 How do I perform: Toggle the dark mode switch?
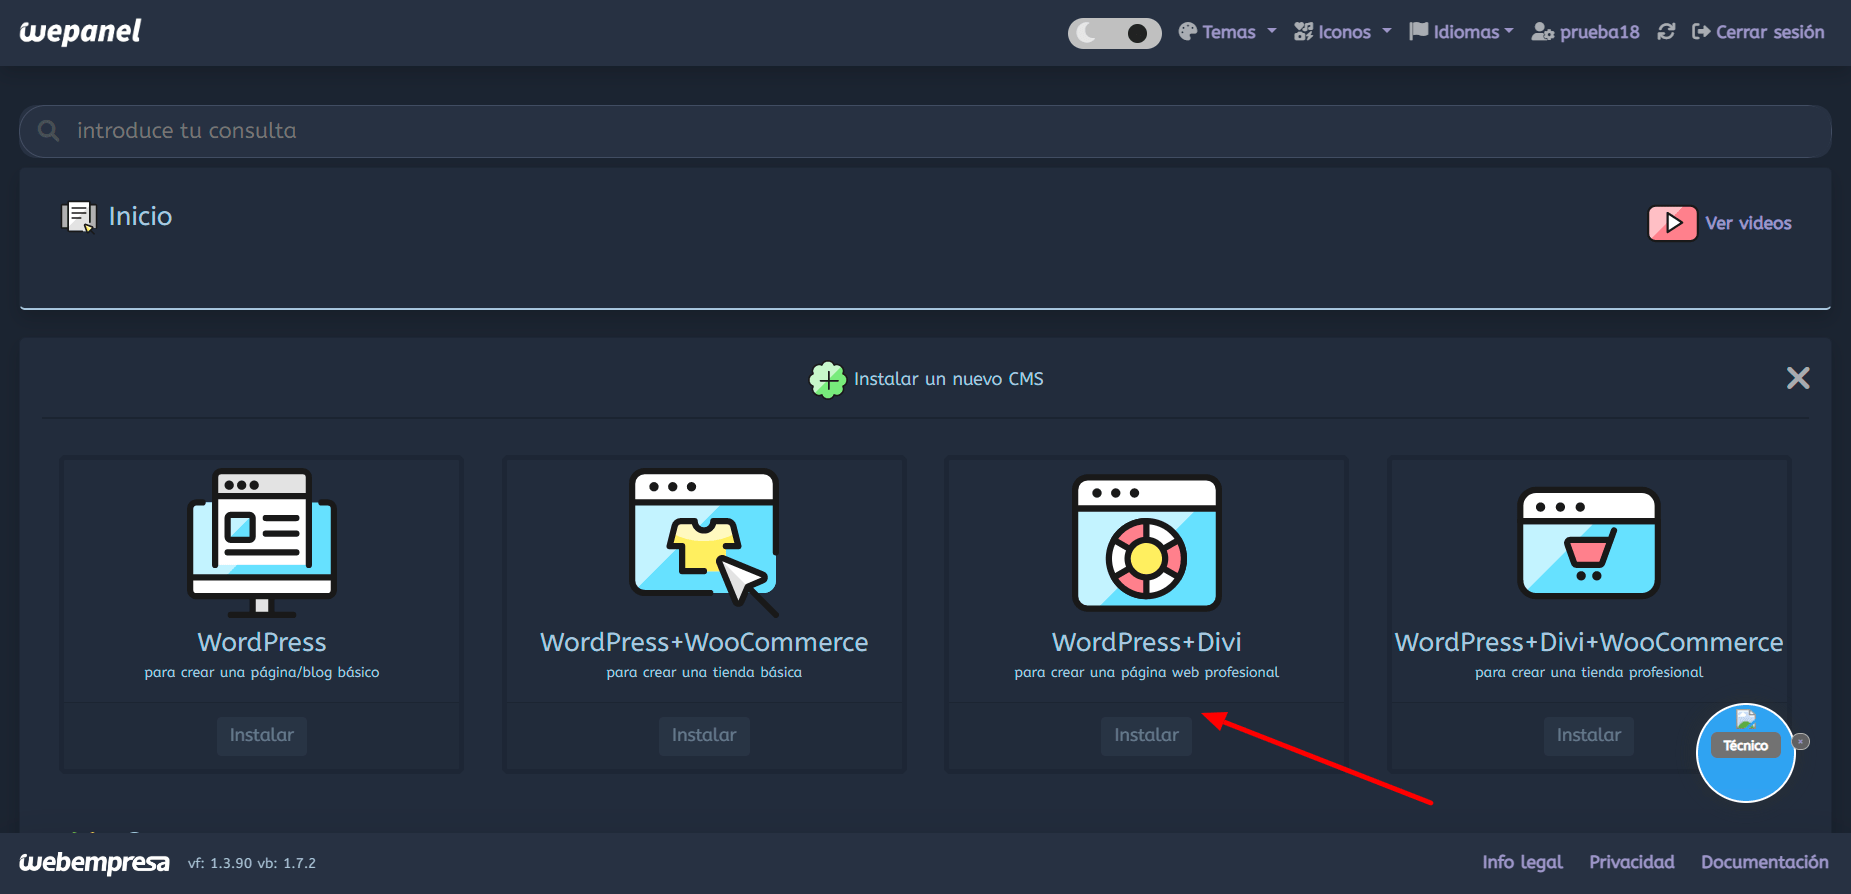[x=1114, y=33]
